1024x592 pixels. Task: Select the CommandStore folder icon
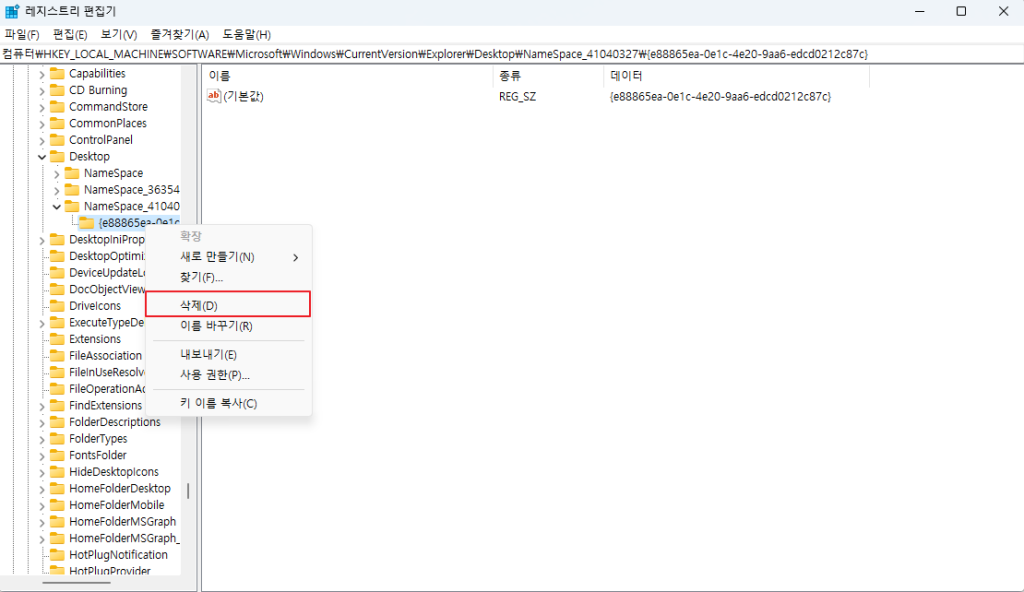[x=57, y=107]
